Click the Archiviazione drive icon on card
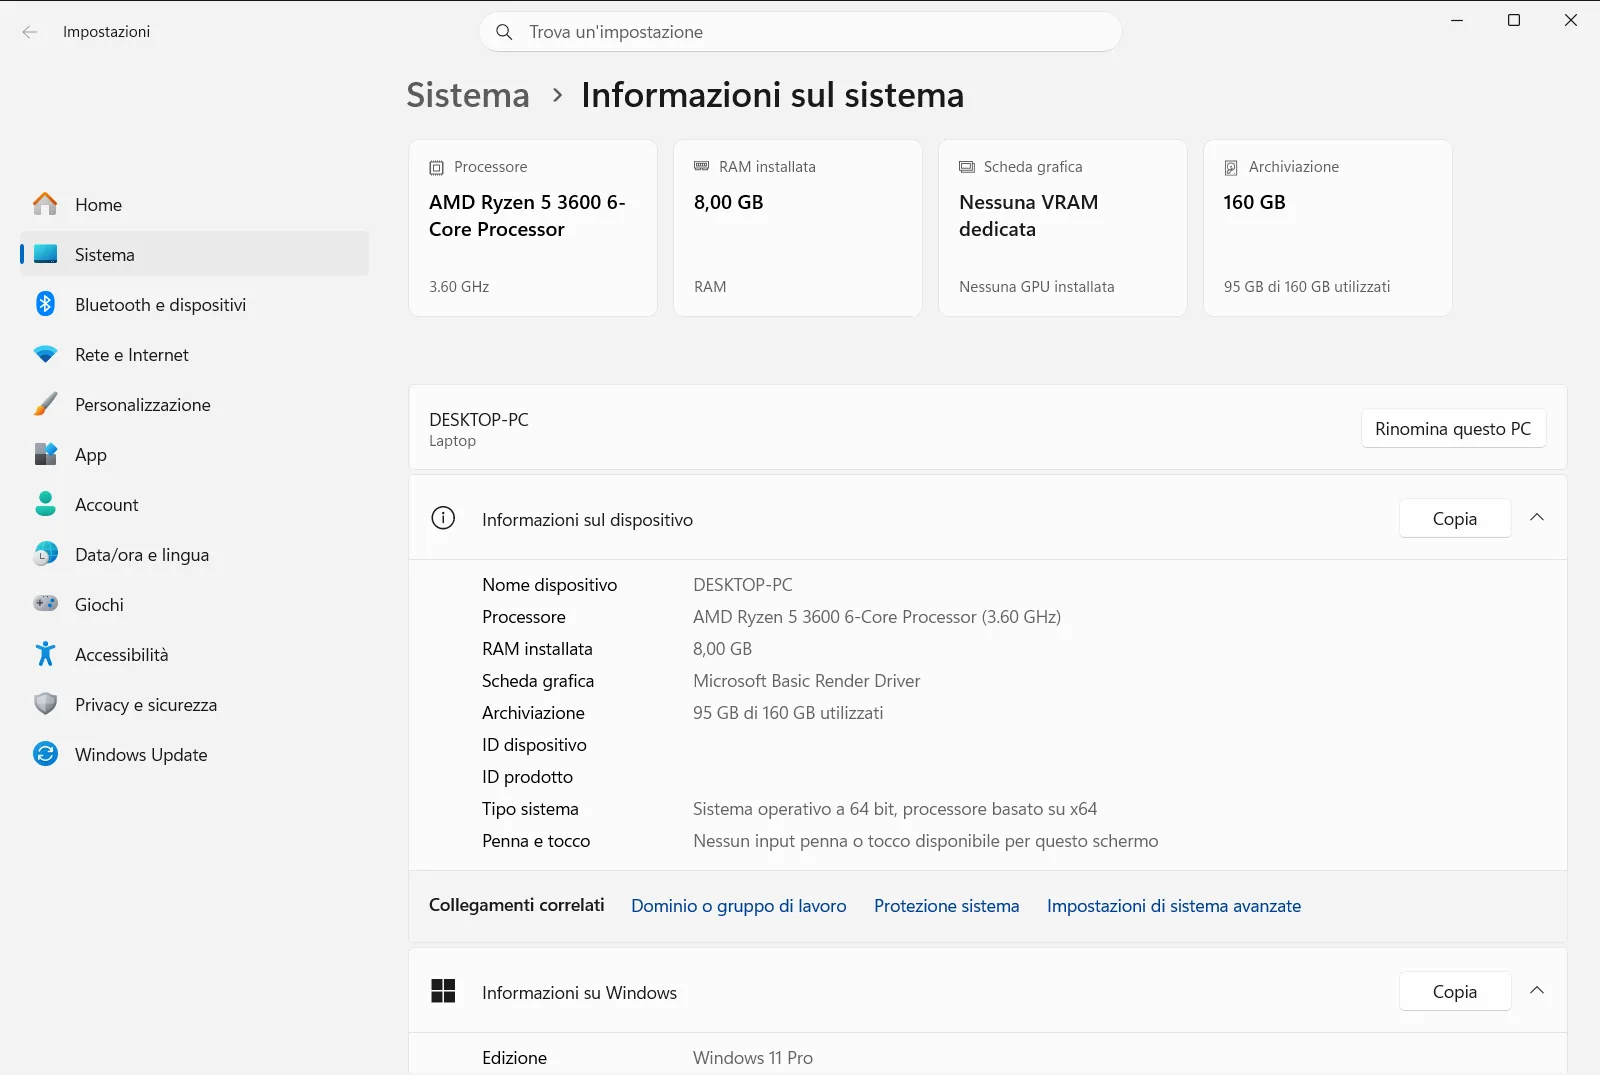The image size is (1600, 1075). (x=1231, y=167)
